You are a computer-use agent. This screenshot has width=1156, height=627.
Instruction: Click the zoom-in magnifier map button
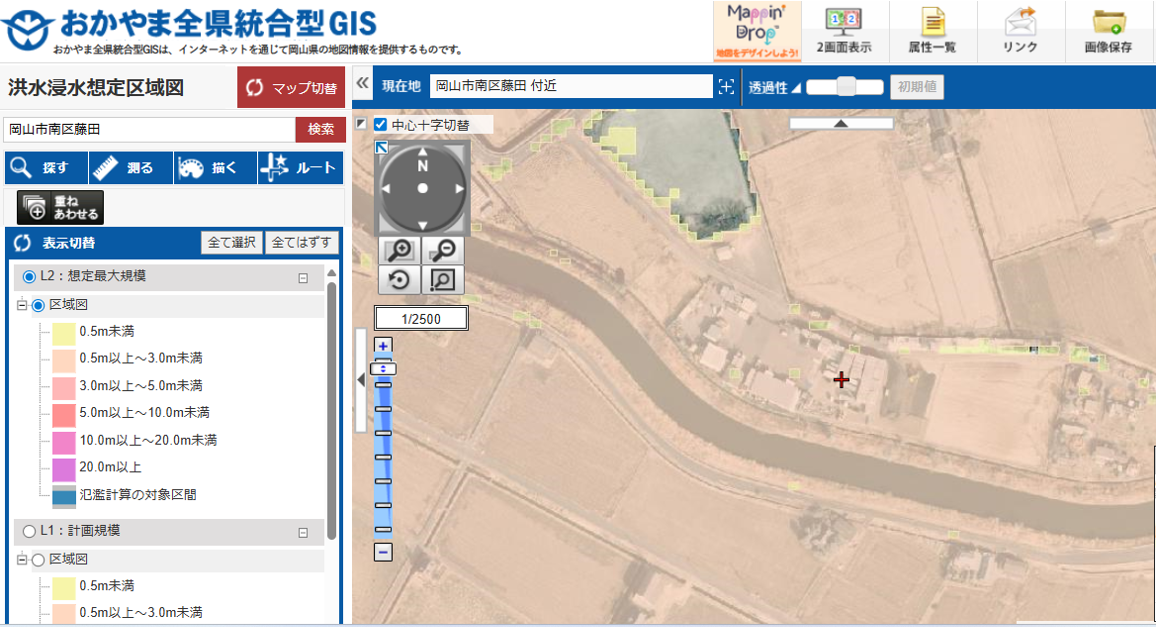tap(399, 251)
